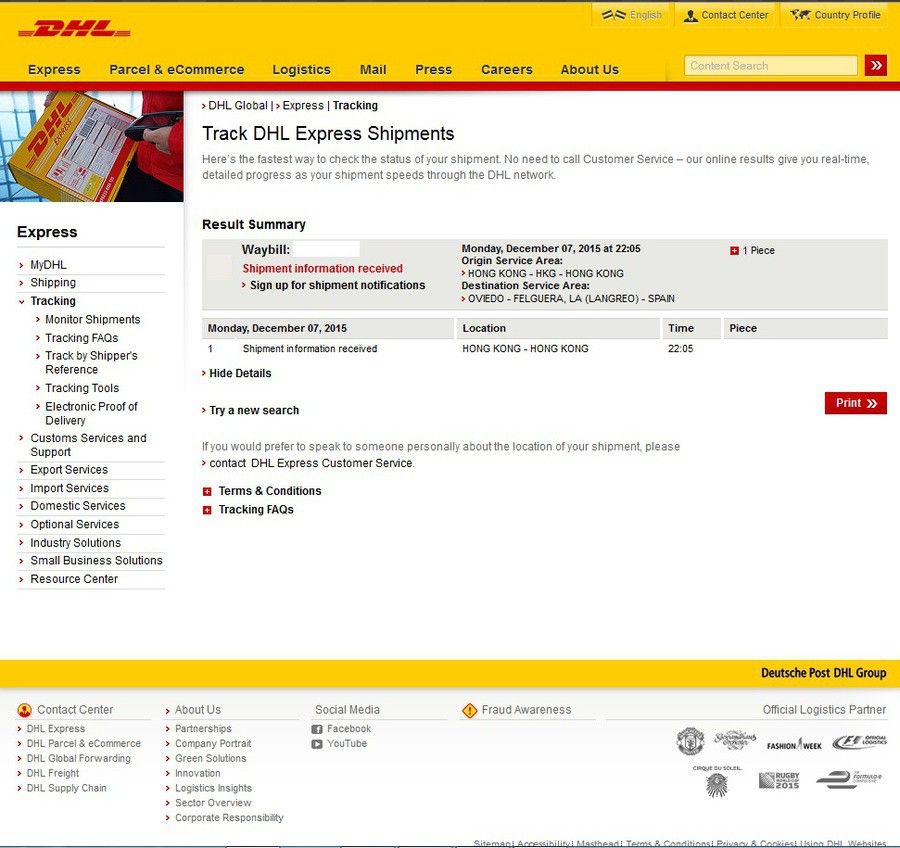Click the Formula E partner logo
Viewport: 900px width, 848px height.
click(x=848, y=779)
